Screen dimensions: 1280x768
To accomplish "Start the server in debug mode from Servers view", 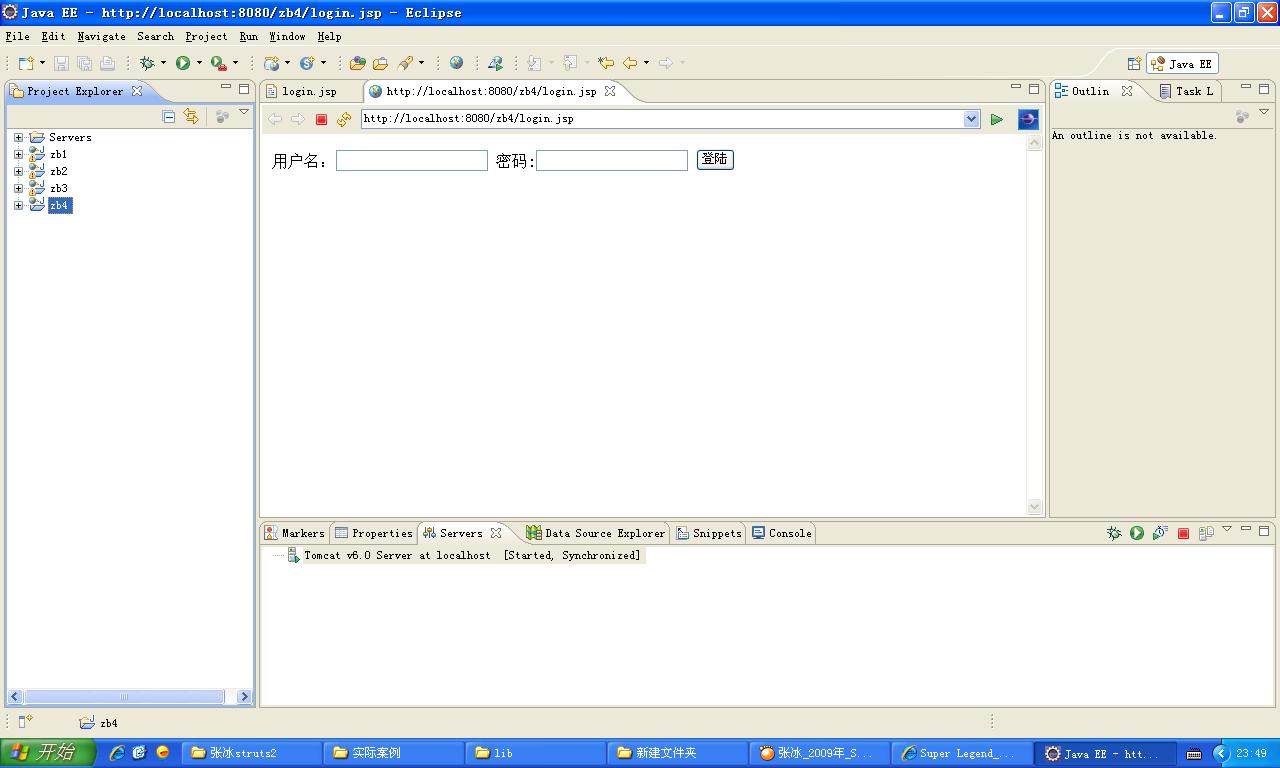I will [x=1114, y=533].
